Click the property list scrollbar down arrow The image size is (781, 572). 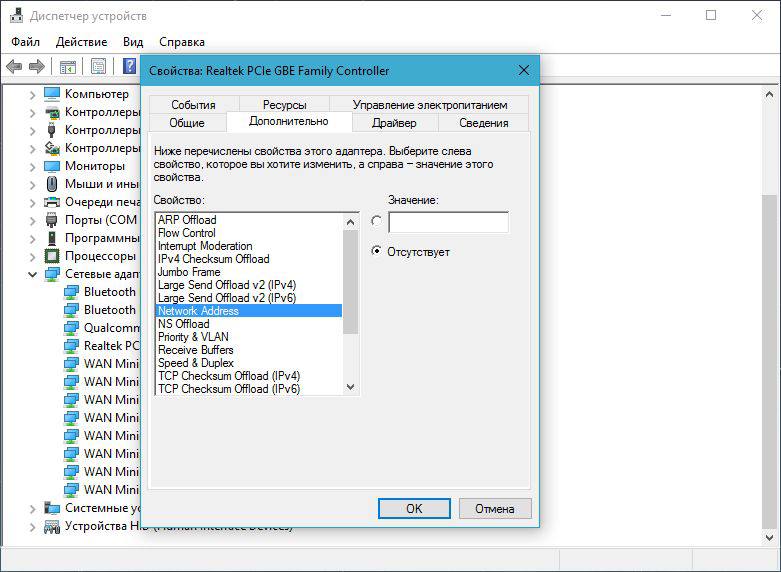point(350,387)
